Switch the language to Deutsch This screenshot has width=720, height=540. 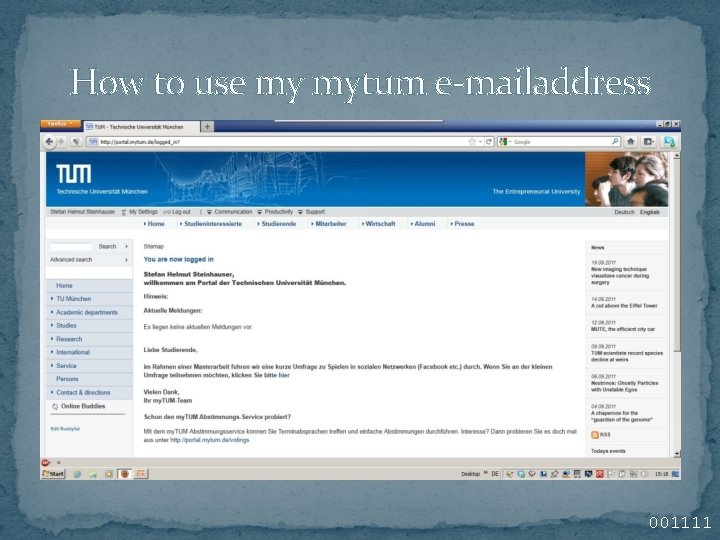[624, 212]
